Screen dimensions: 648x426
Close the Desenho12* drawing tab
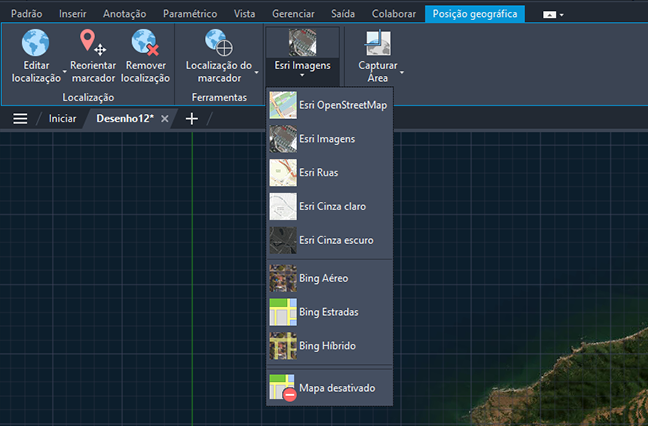(x=164, y=119)
